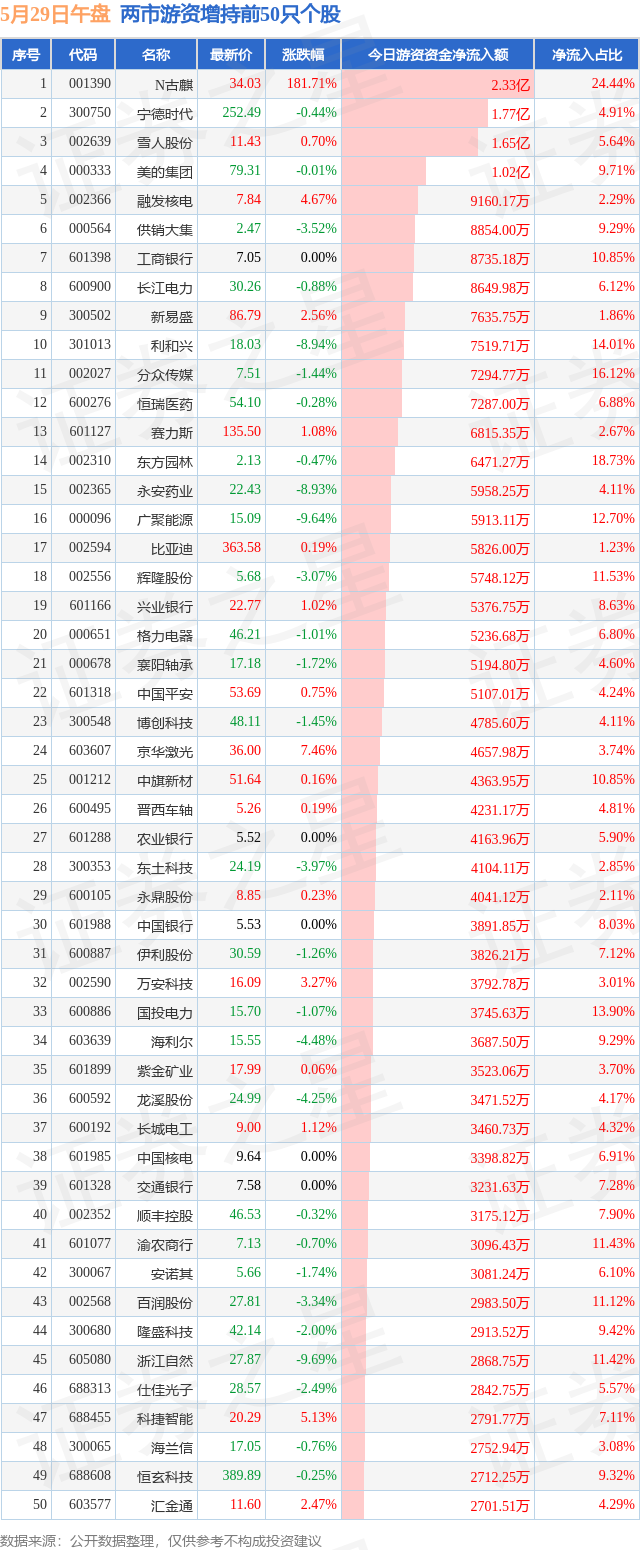The image size is (640, 1550).
Task: Click the stock name 海兰信
Action: [172, 1448]
